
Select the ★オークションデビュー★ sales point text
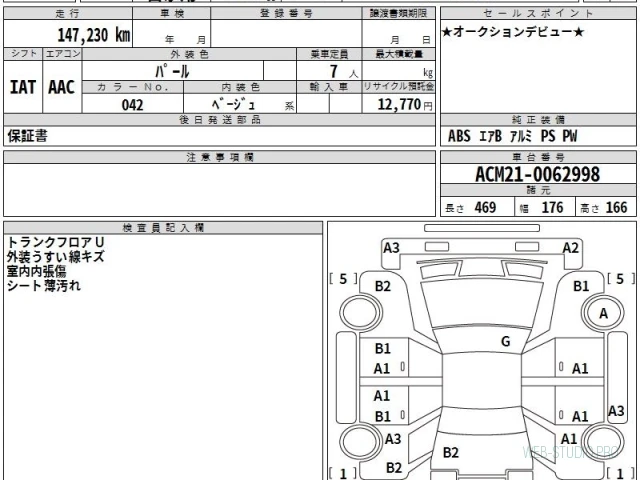(513, 32)
